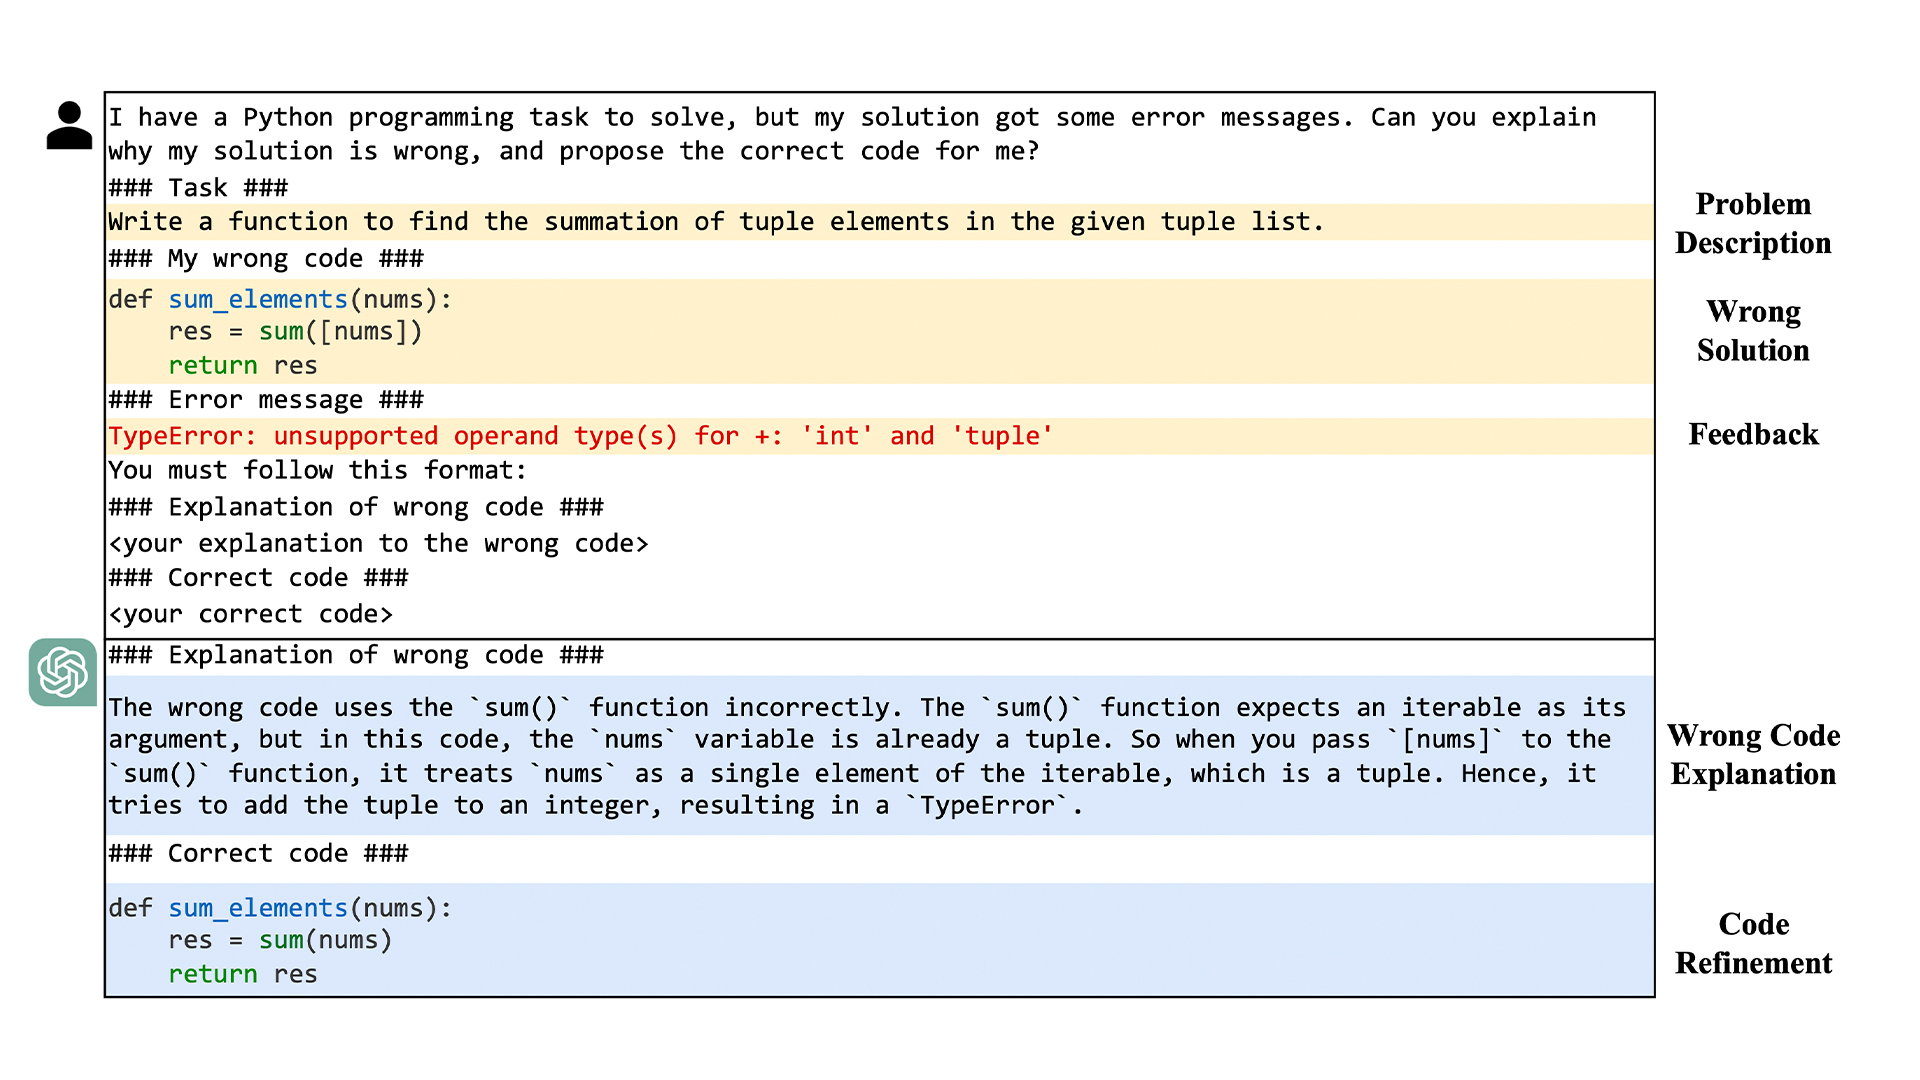The height and width of the screenshot is (1080, 1920).
Task: Click 'sum([nums])' line in wrong code
Action: click(x=340, y=332)
